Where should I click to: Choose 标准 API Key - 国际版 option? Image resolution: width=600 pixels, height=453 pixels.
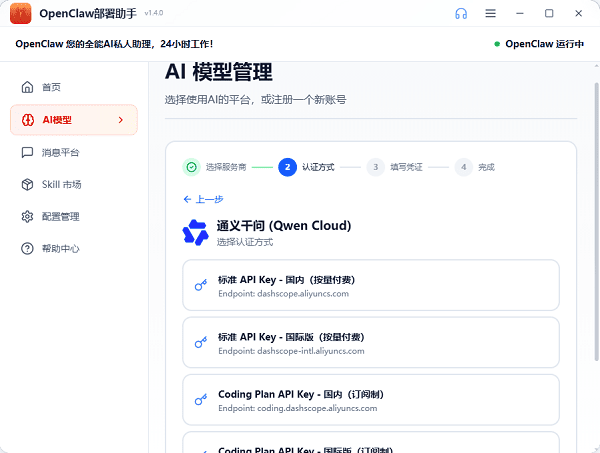click(371, 342)
